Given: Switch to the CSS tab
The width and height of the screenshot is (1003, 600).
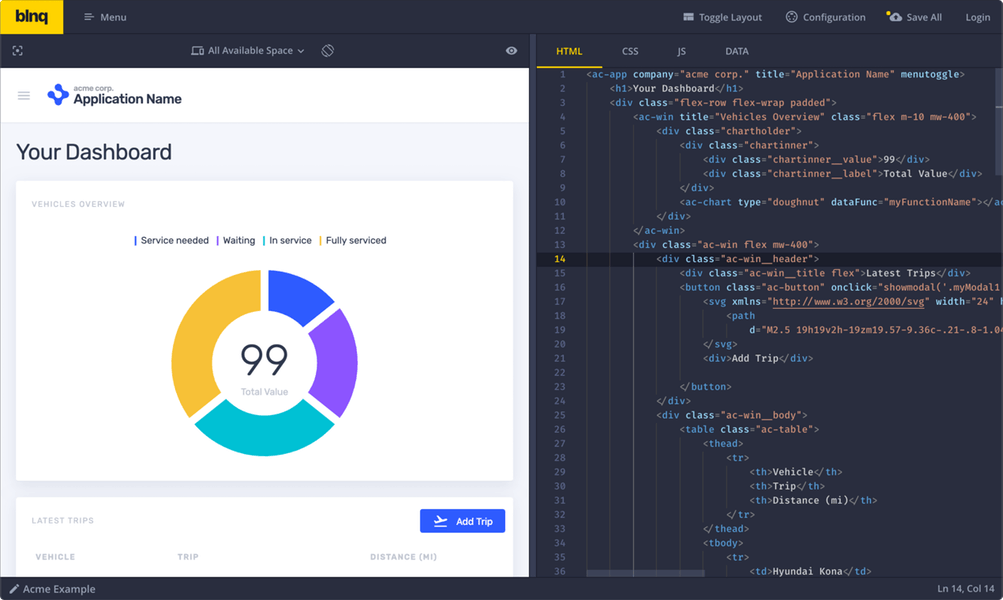Looking at the screenshot, I should (630, 51).
